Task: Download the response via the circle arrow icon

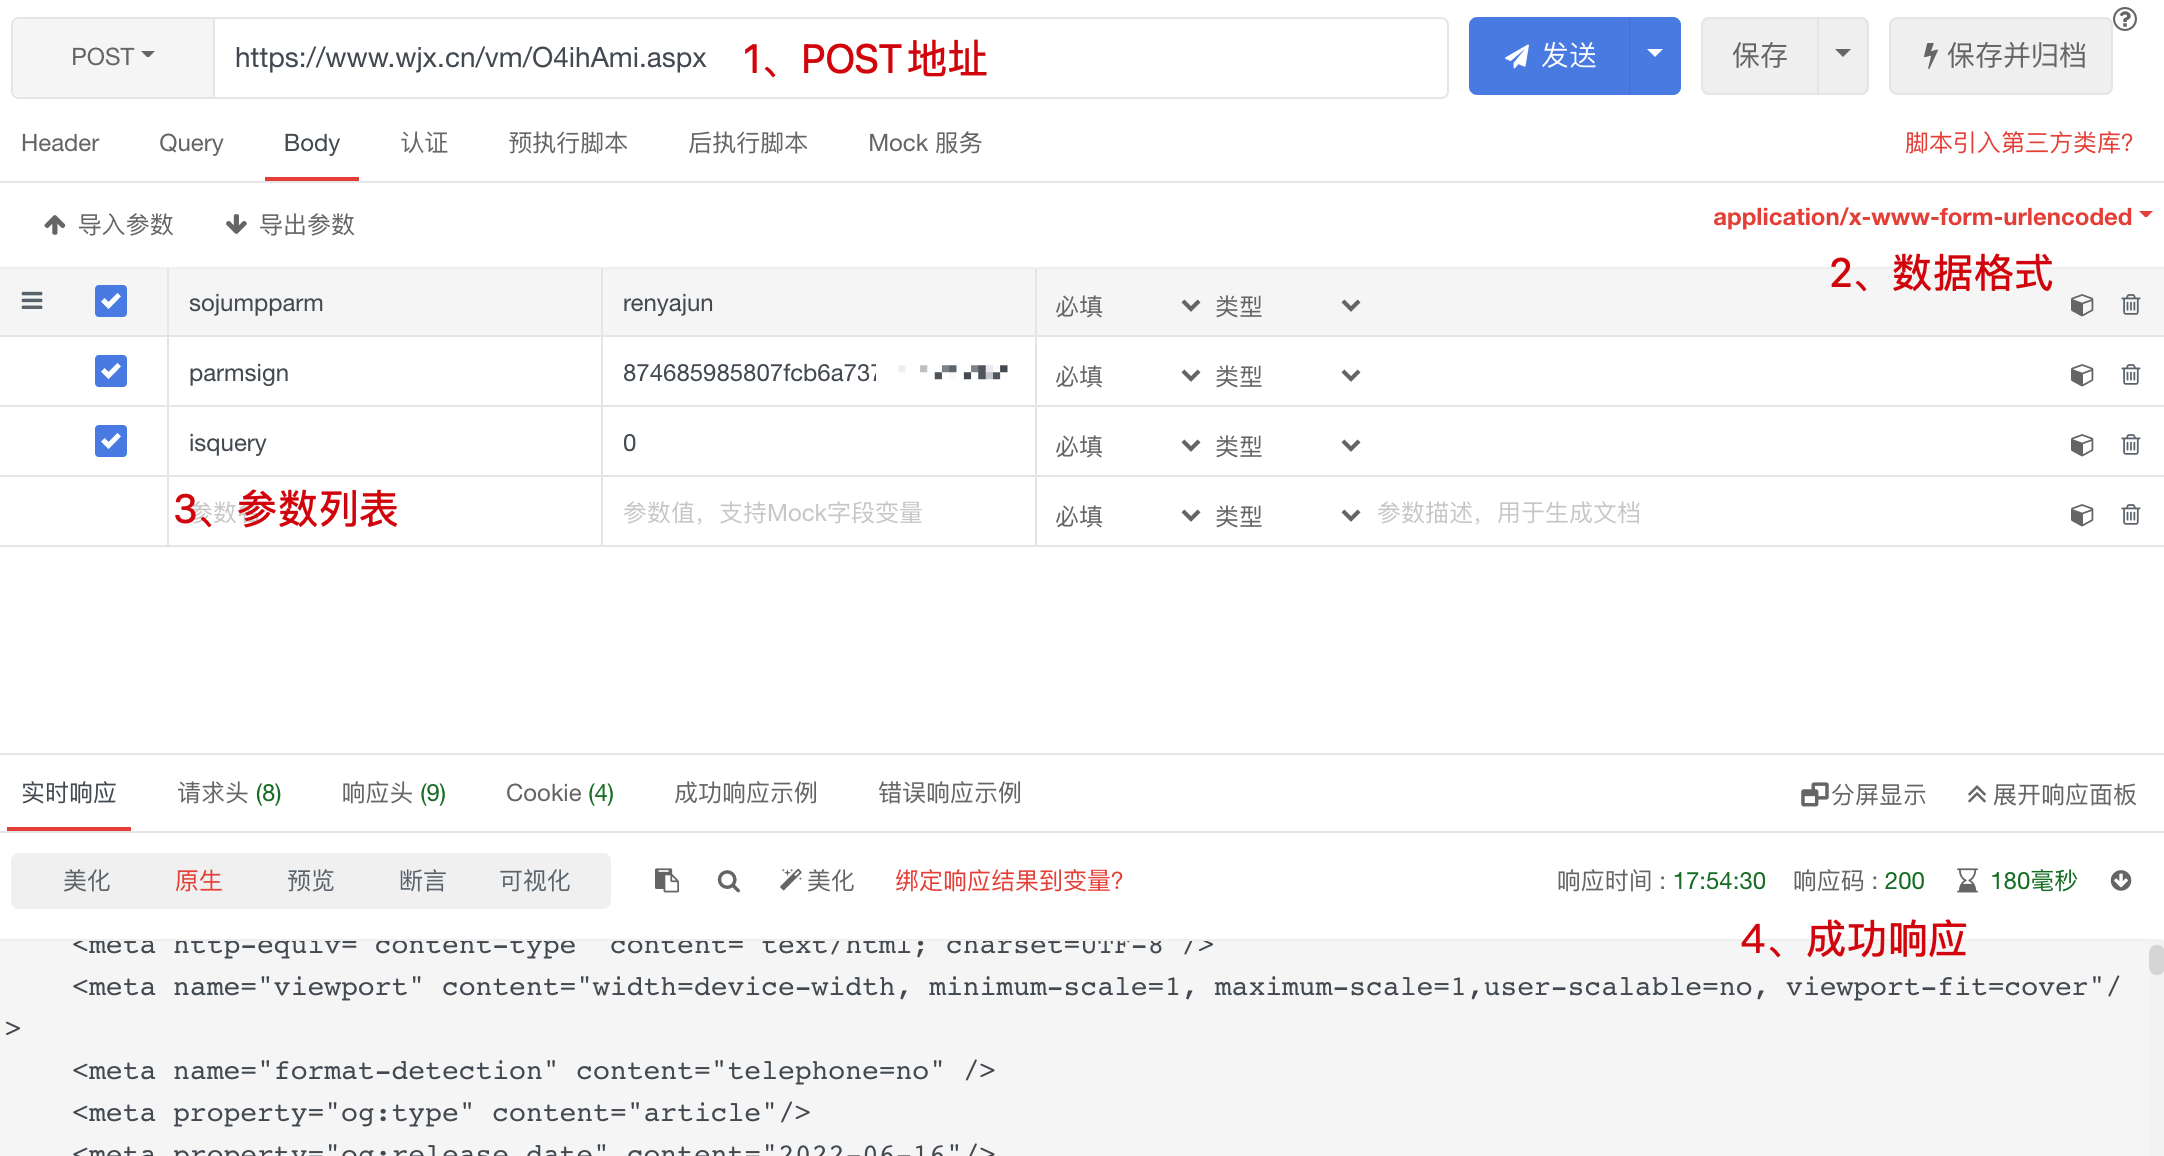Action: point(2121,880)
